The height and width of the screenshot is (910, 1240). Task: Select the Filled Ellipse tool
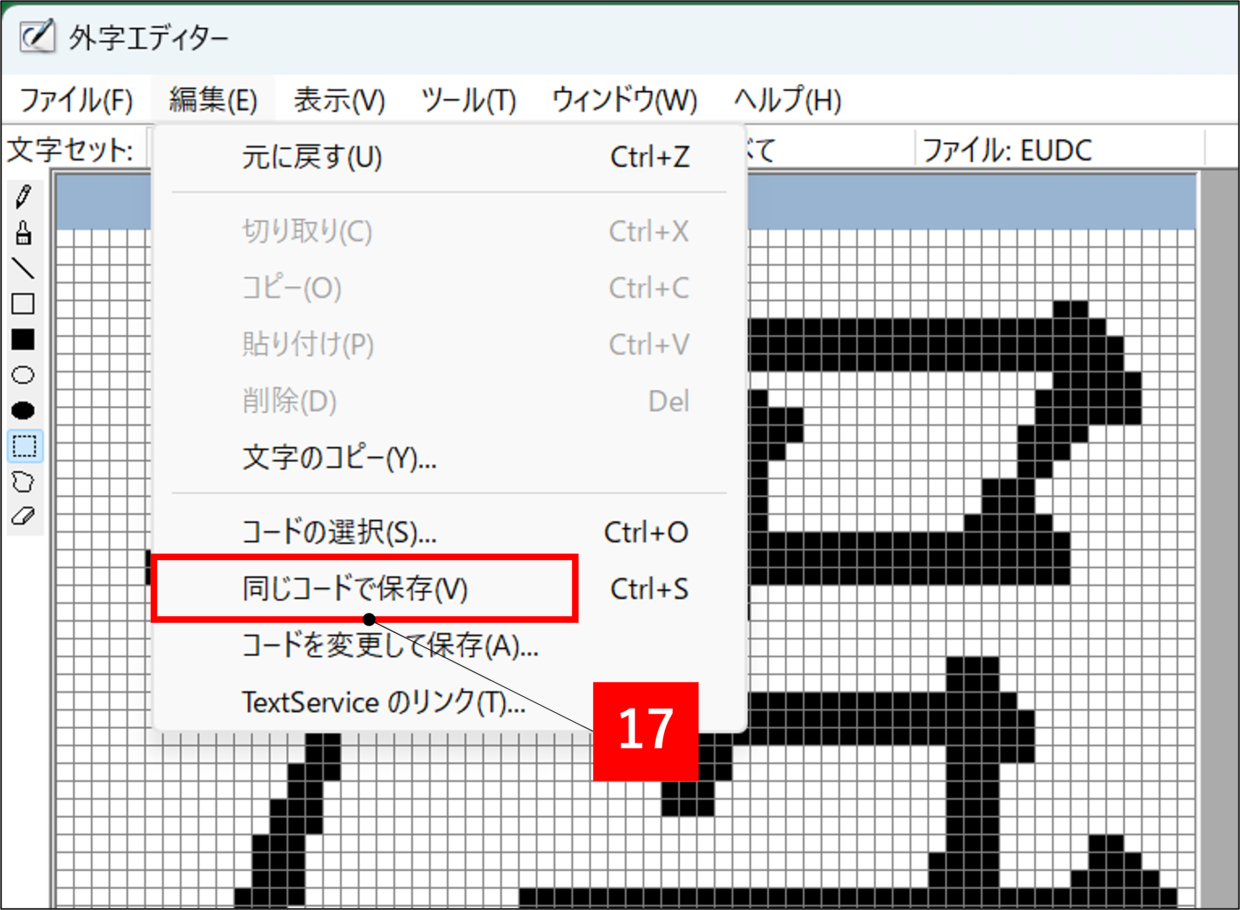coord(23,410)
